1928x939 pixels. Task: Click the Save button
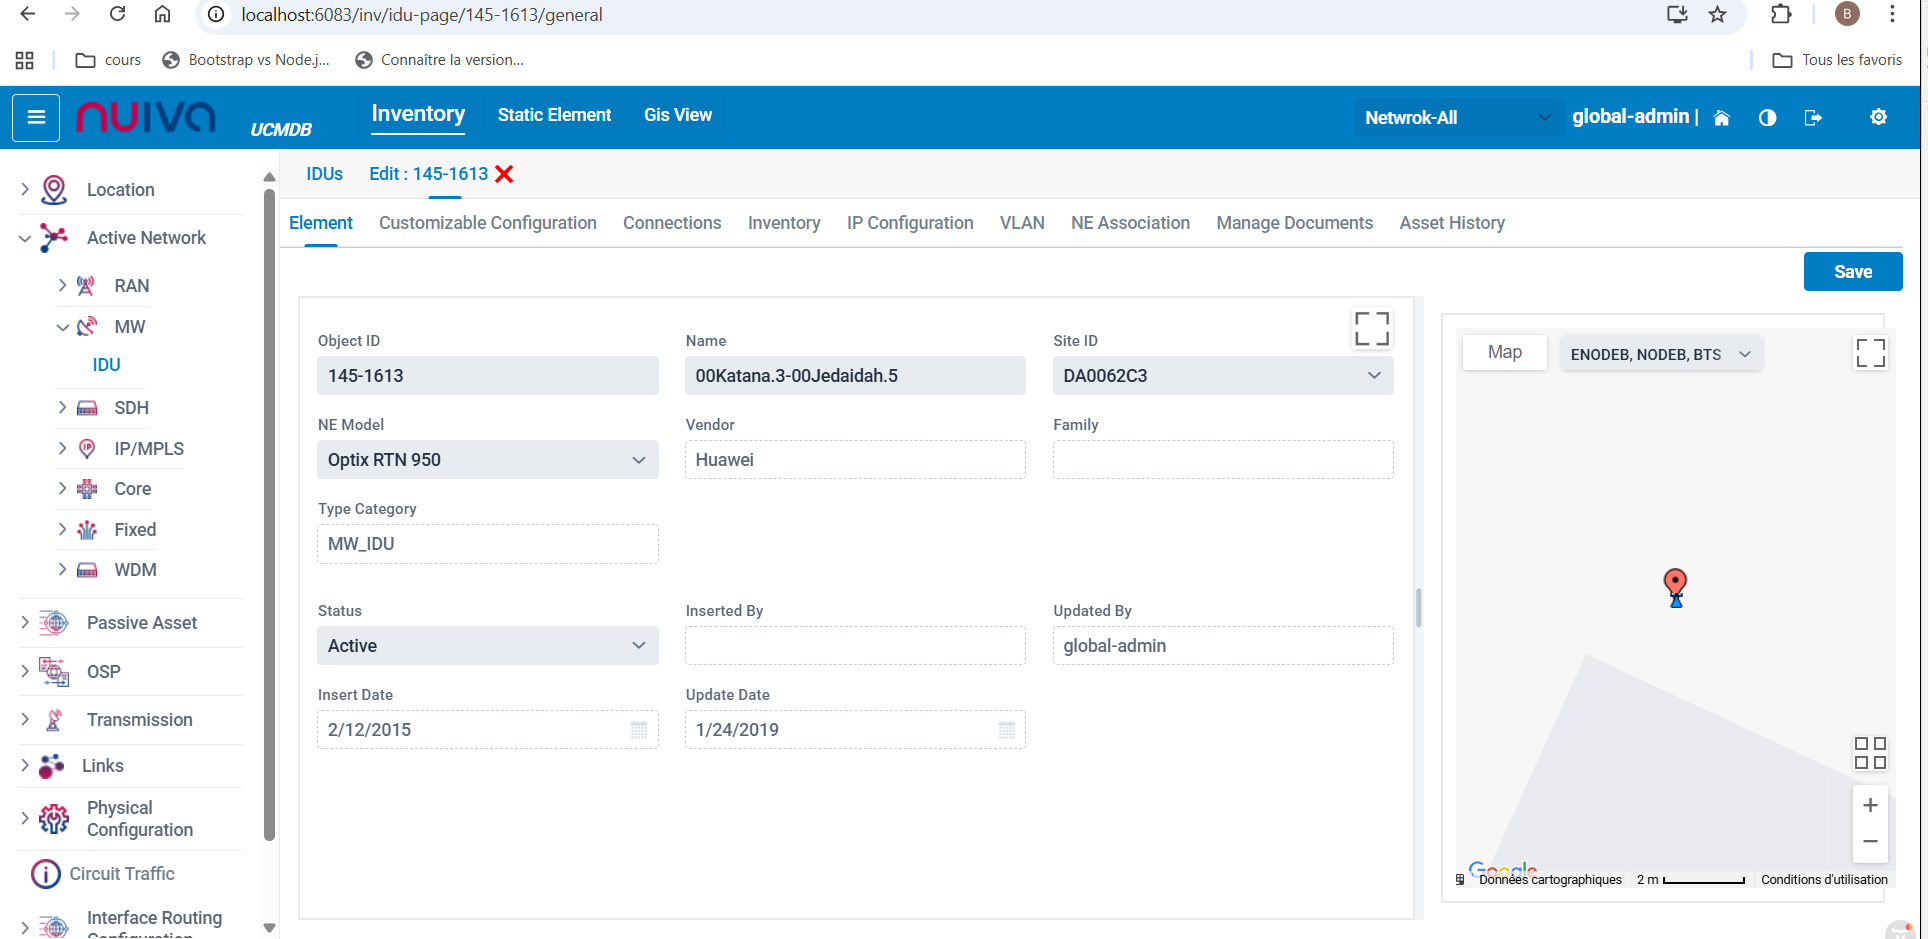1852,272
